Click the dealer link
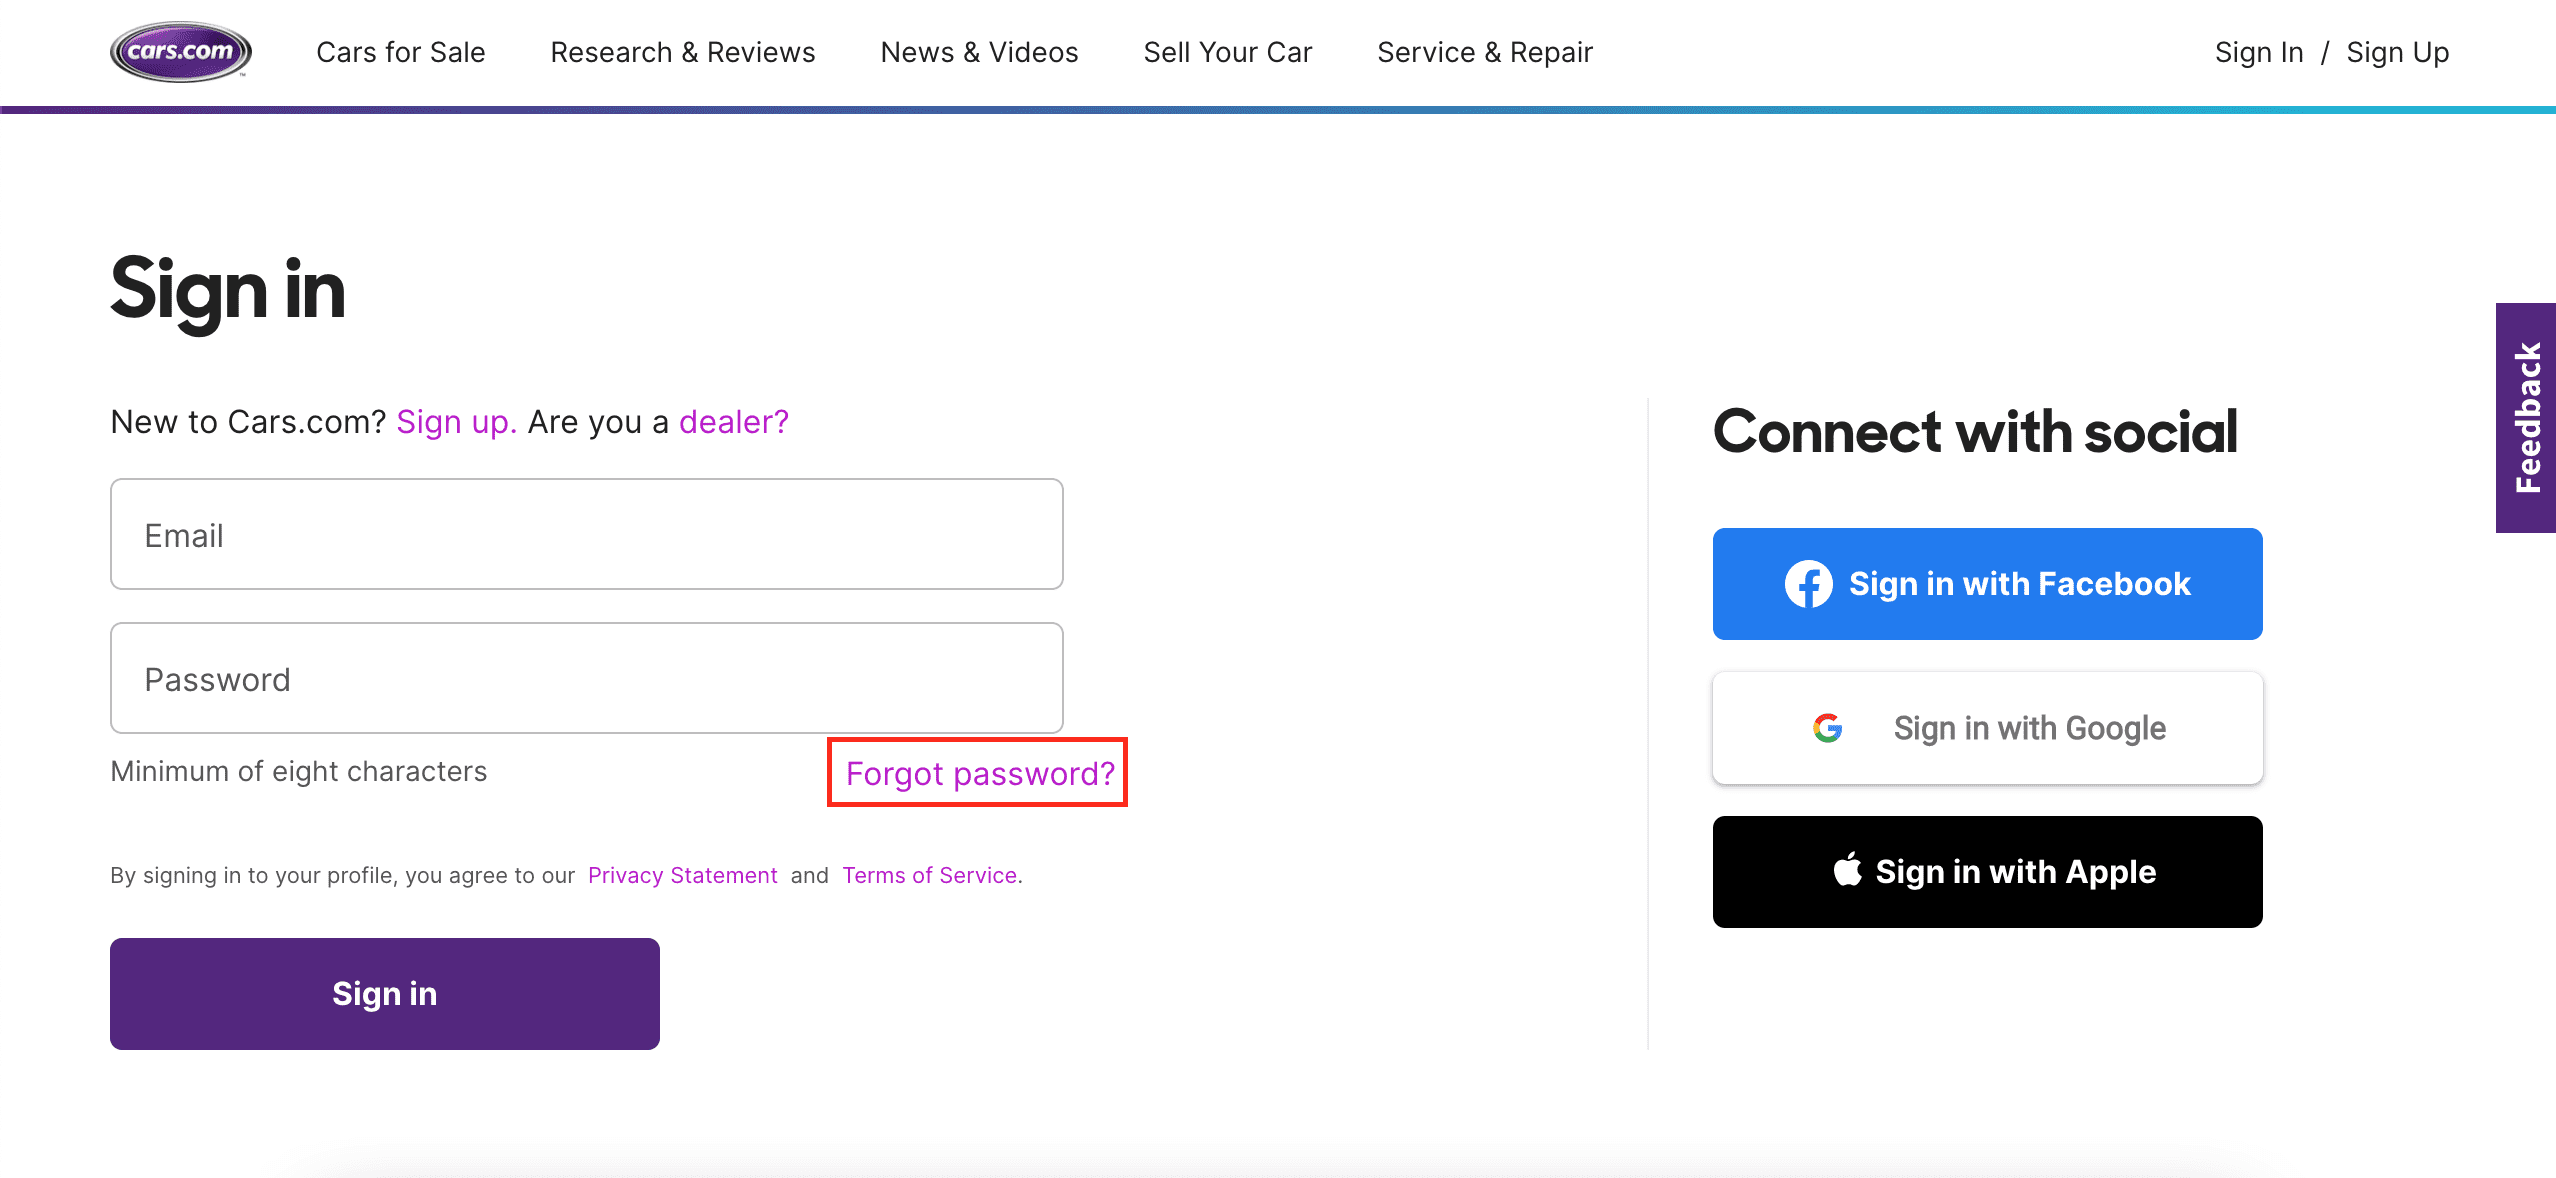 [732, 421]
